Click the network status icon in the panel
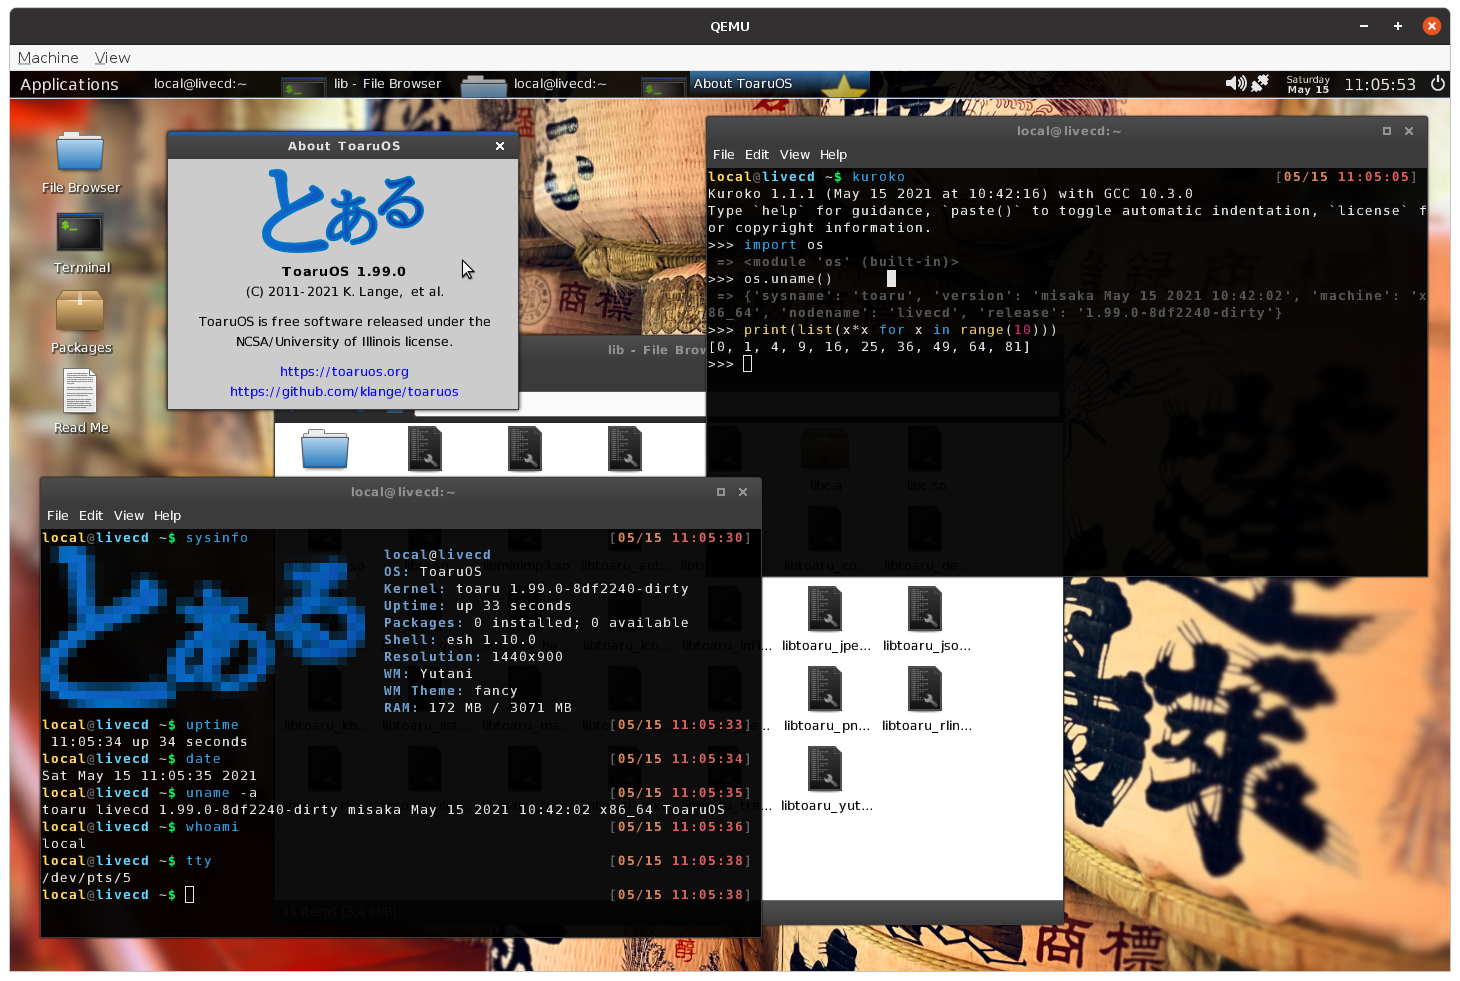The image size is (1460, 981). [1260, 84]
